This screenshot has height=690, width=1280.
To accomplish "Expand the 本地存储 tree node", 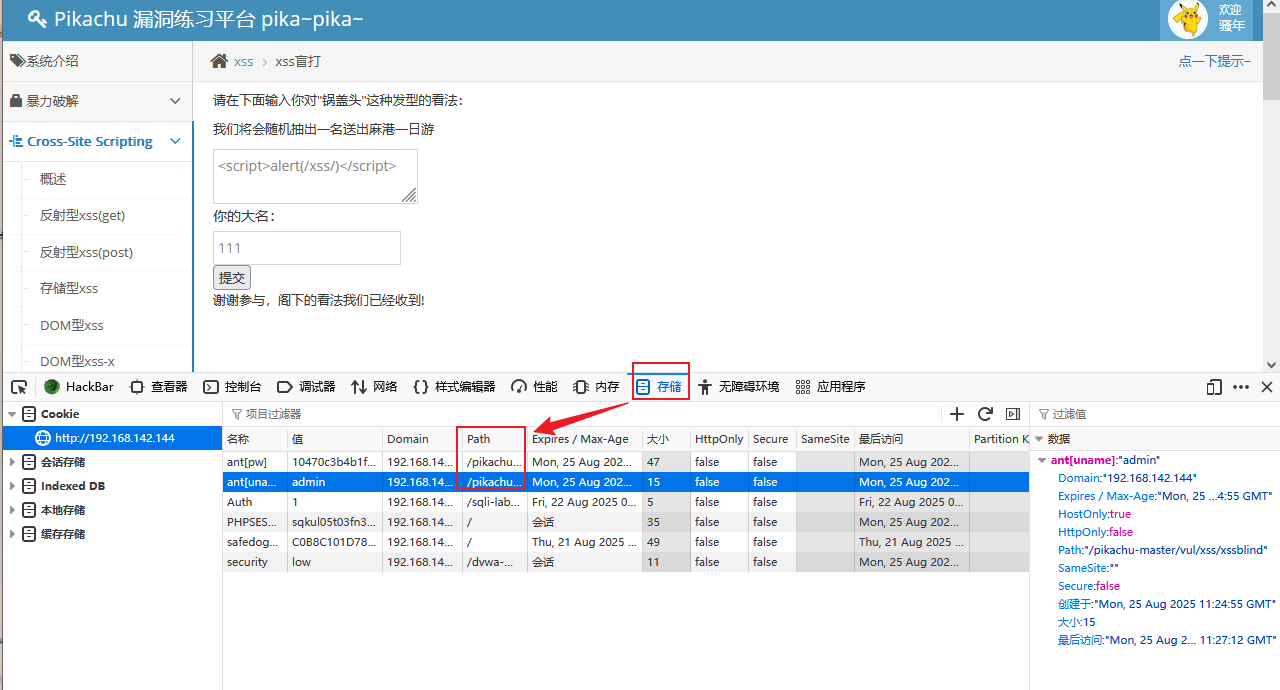I will click(12, 510).
